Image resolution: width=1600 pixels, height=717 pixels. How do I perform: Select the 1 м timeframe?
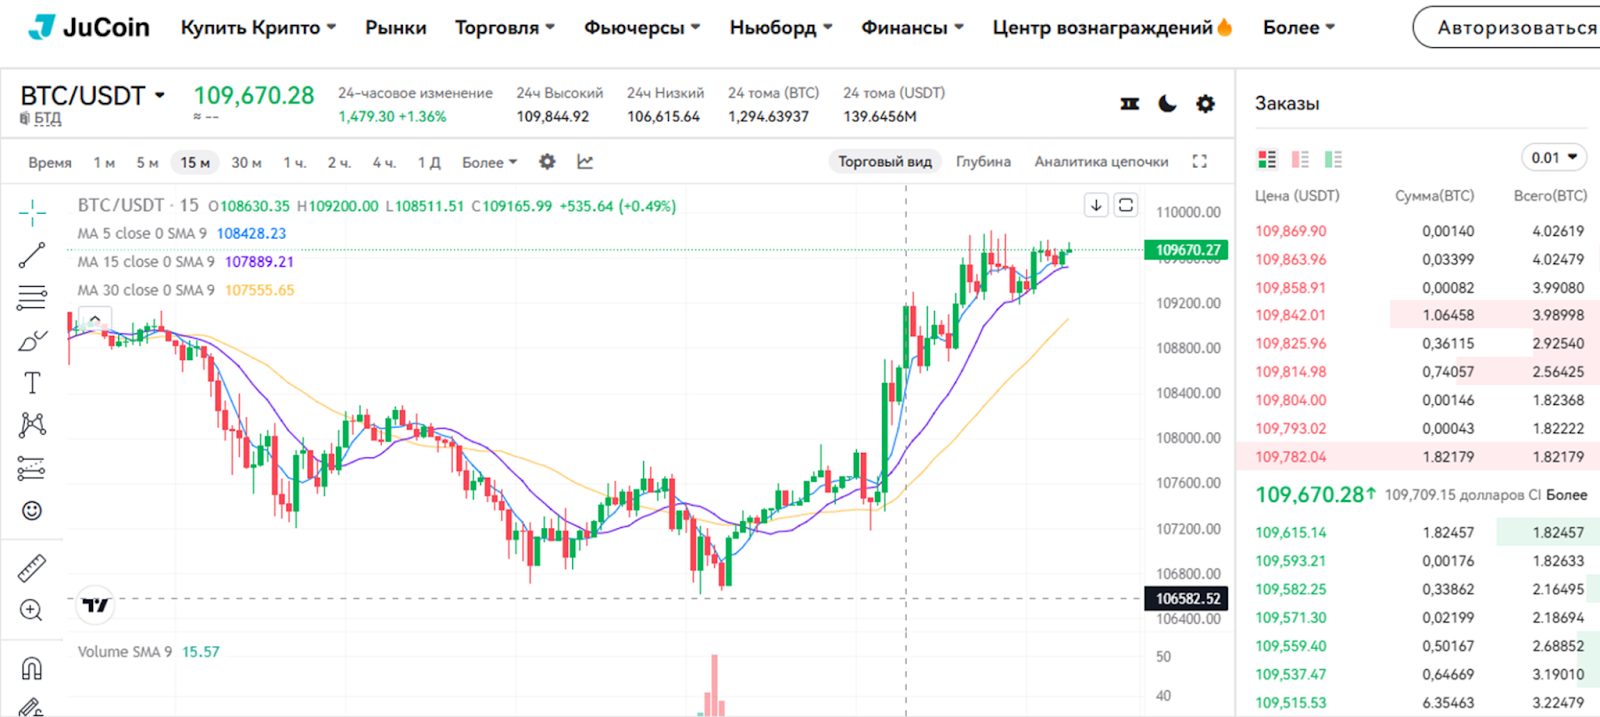point(104,162)
